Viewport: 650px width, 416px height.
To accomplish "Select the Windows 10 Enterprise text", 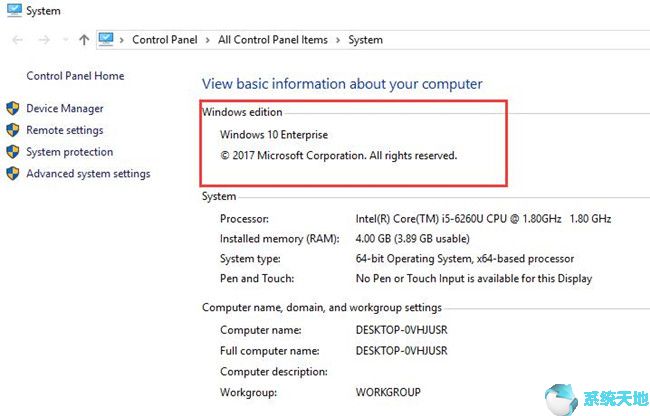I will (x=274, y=135).
